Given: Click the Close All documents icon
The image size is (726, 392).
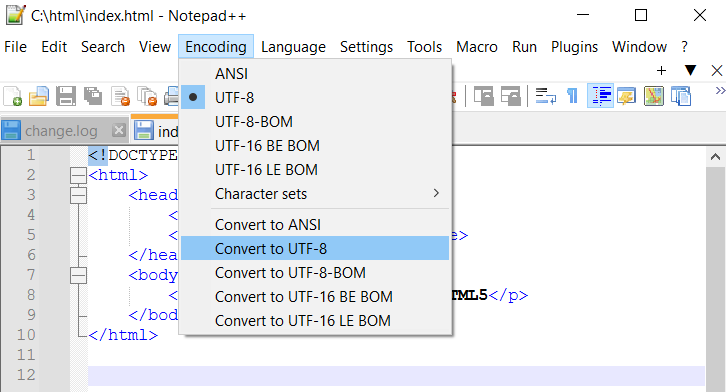Looking at the screenshot, I should (x=147, y=96).
